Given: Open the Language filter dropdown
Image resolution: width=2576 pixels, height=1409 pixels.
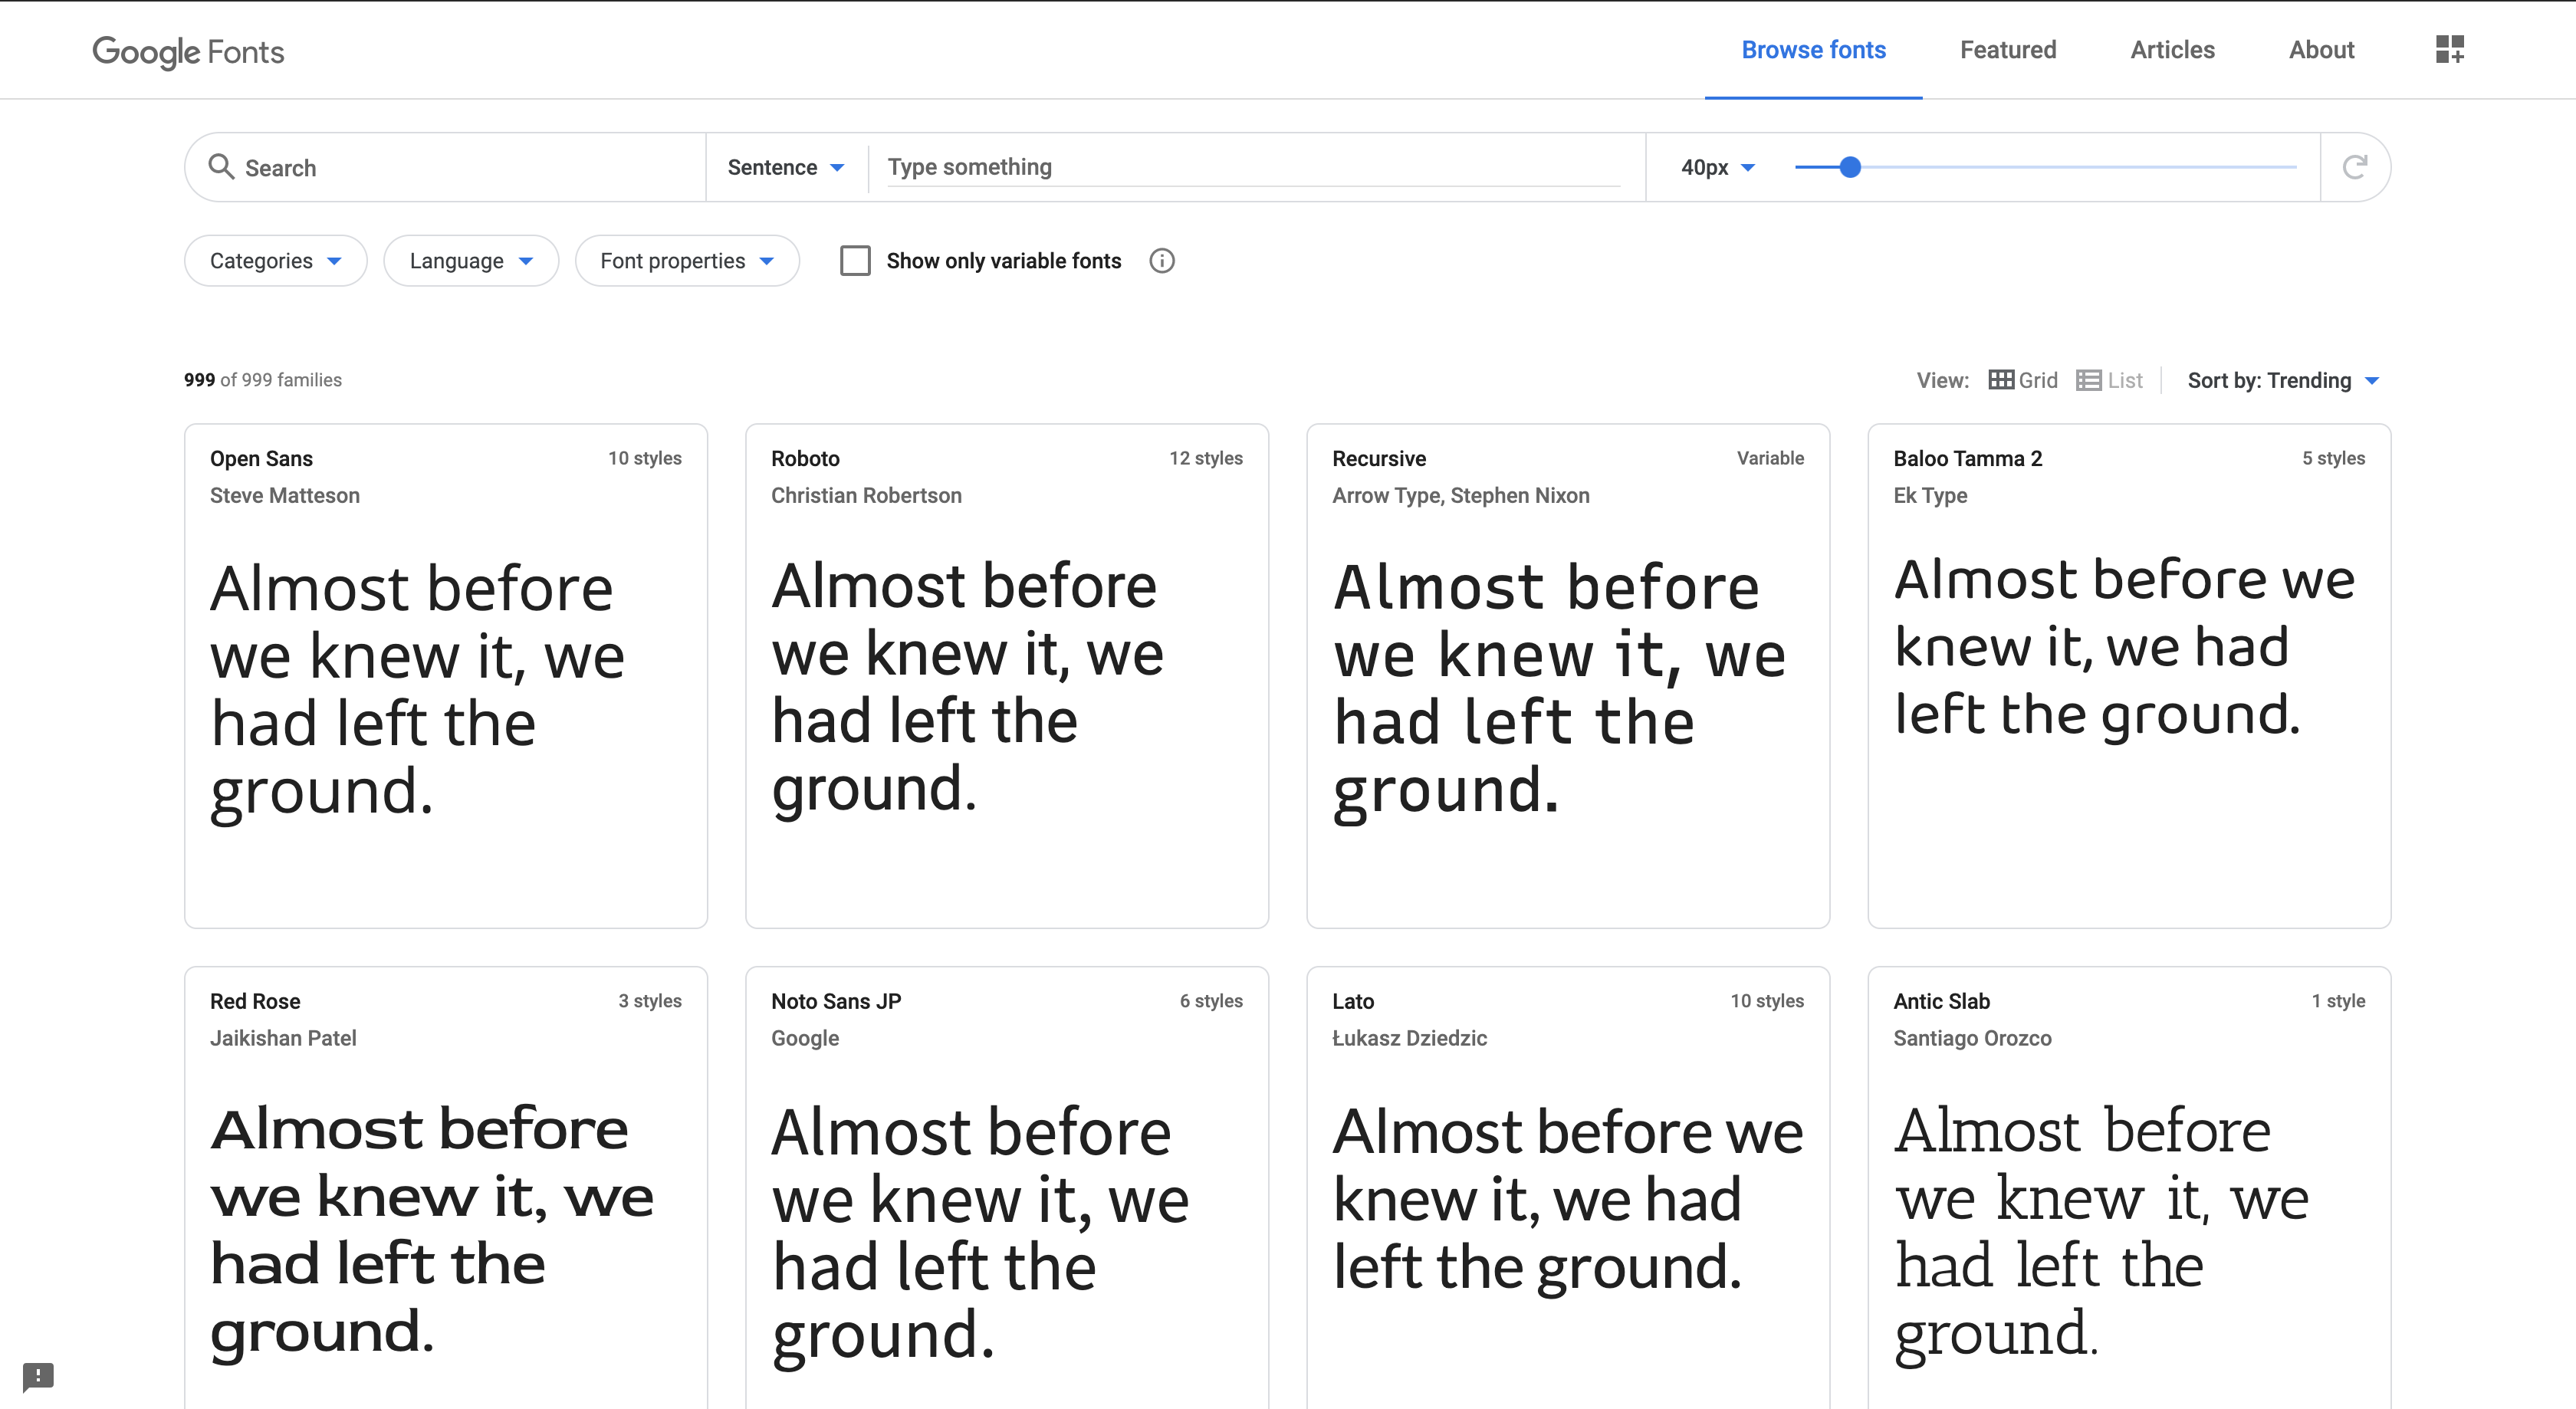Looking at the screenshot, I should (470, 261).
